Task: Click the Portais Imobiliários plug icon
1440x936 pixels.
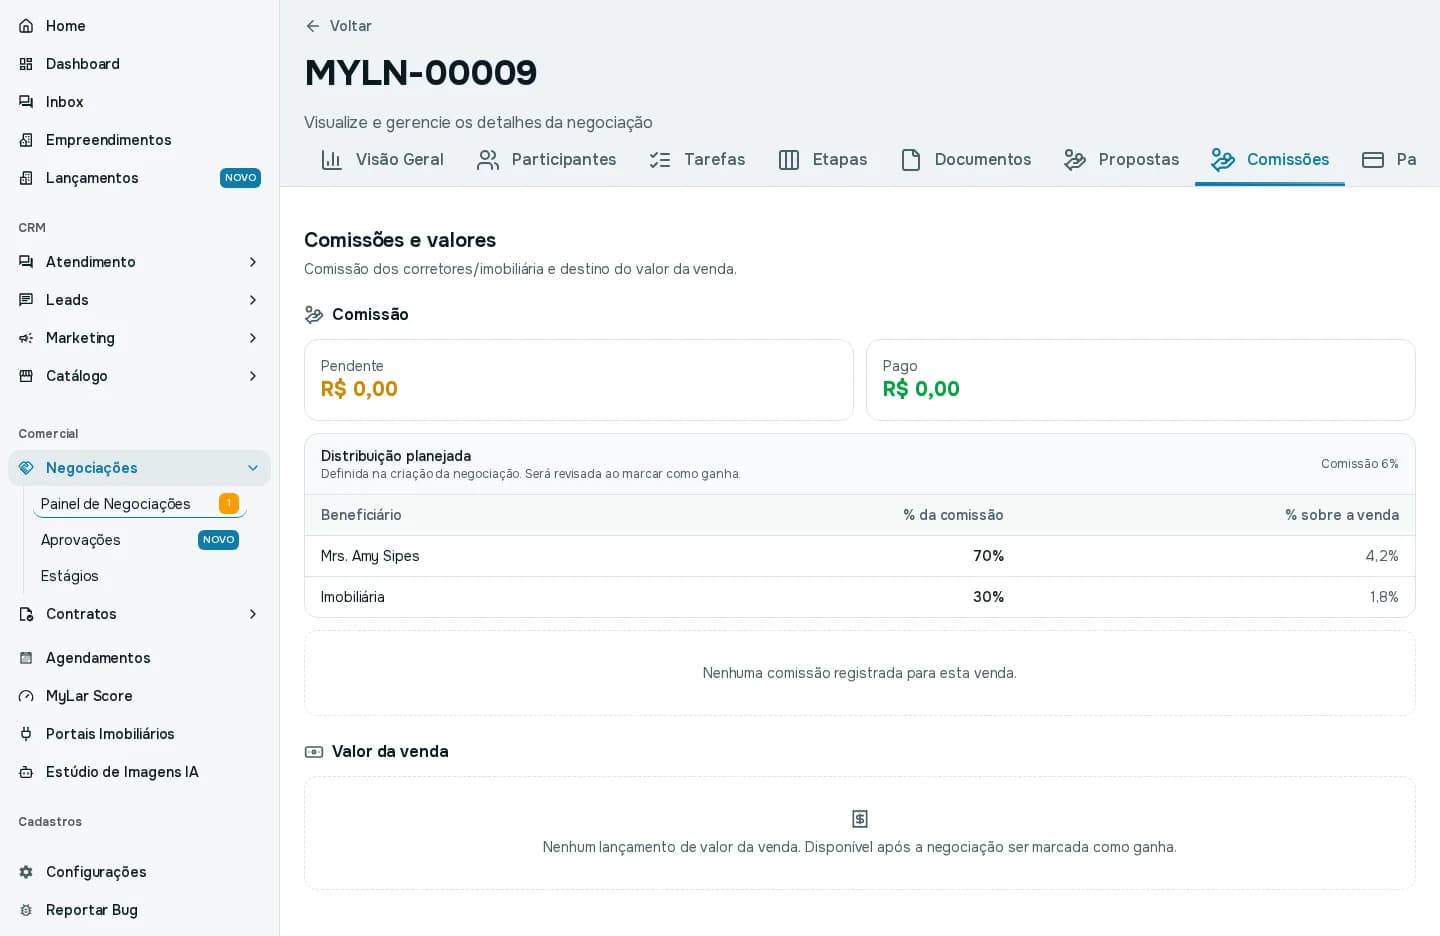Action: click(26, 734)
